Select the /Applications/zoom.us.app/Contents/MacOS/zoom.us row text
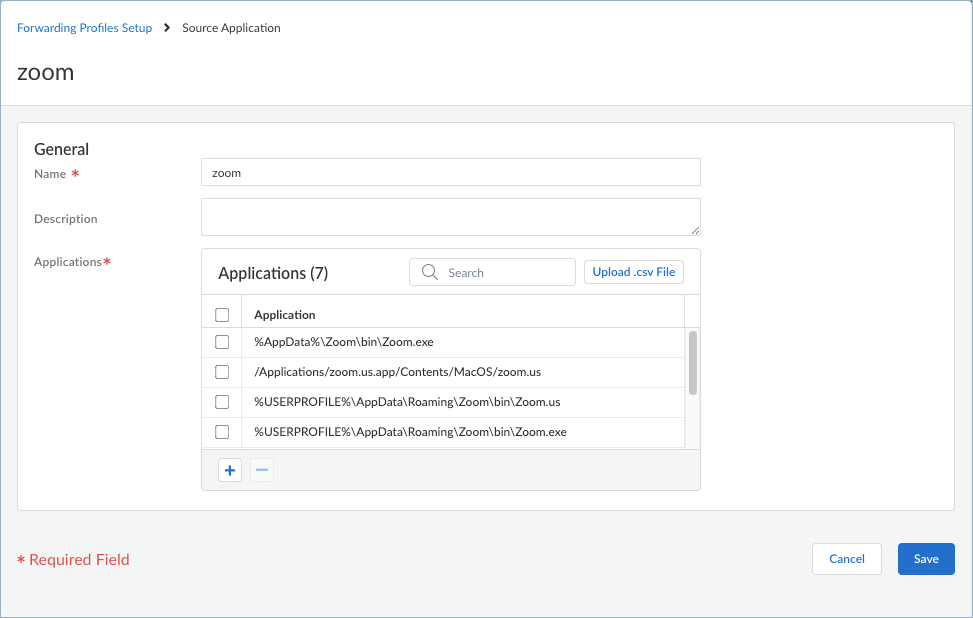 tap(397, 372)
